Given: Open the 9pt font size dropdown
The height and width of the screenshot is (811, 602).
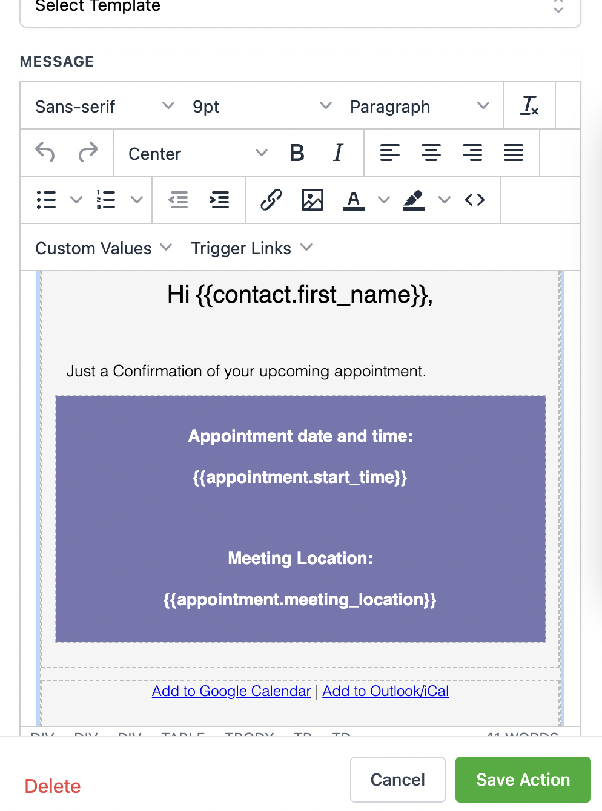Looking at the screenshot, I should pos(262,107).
